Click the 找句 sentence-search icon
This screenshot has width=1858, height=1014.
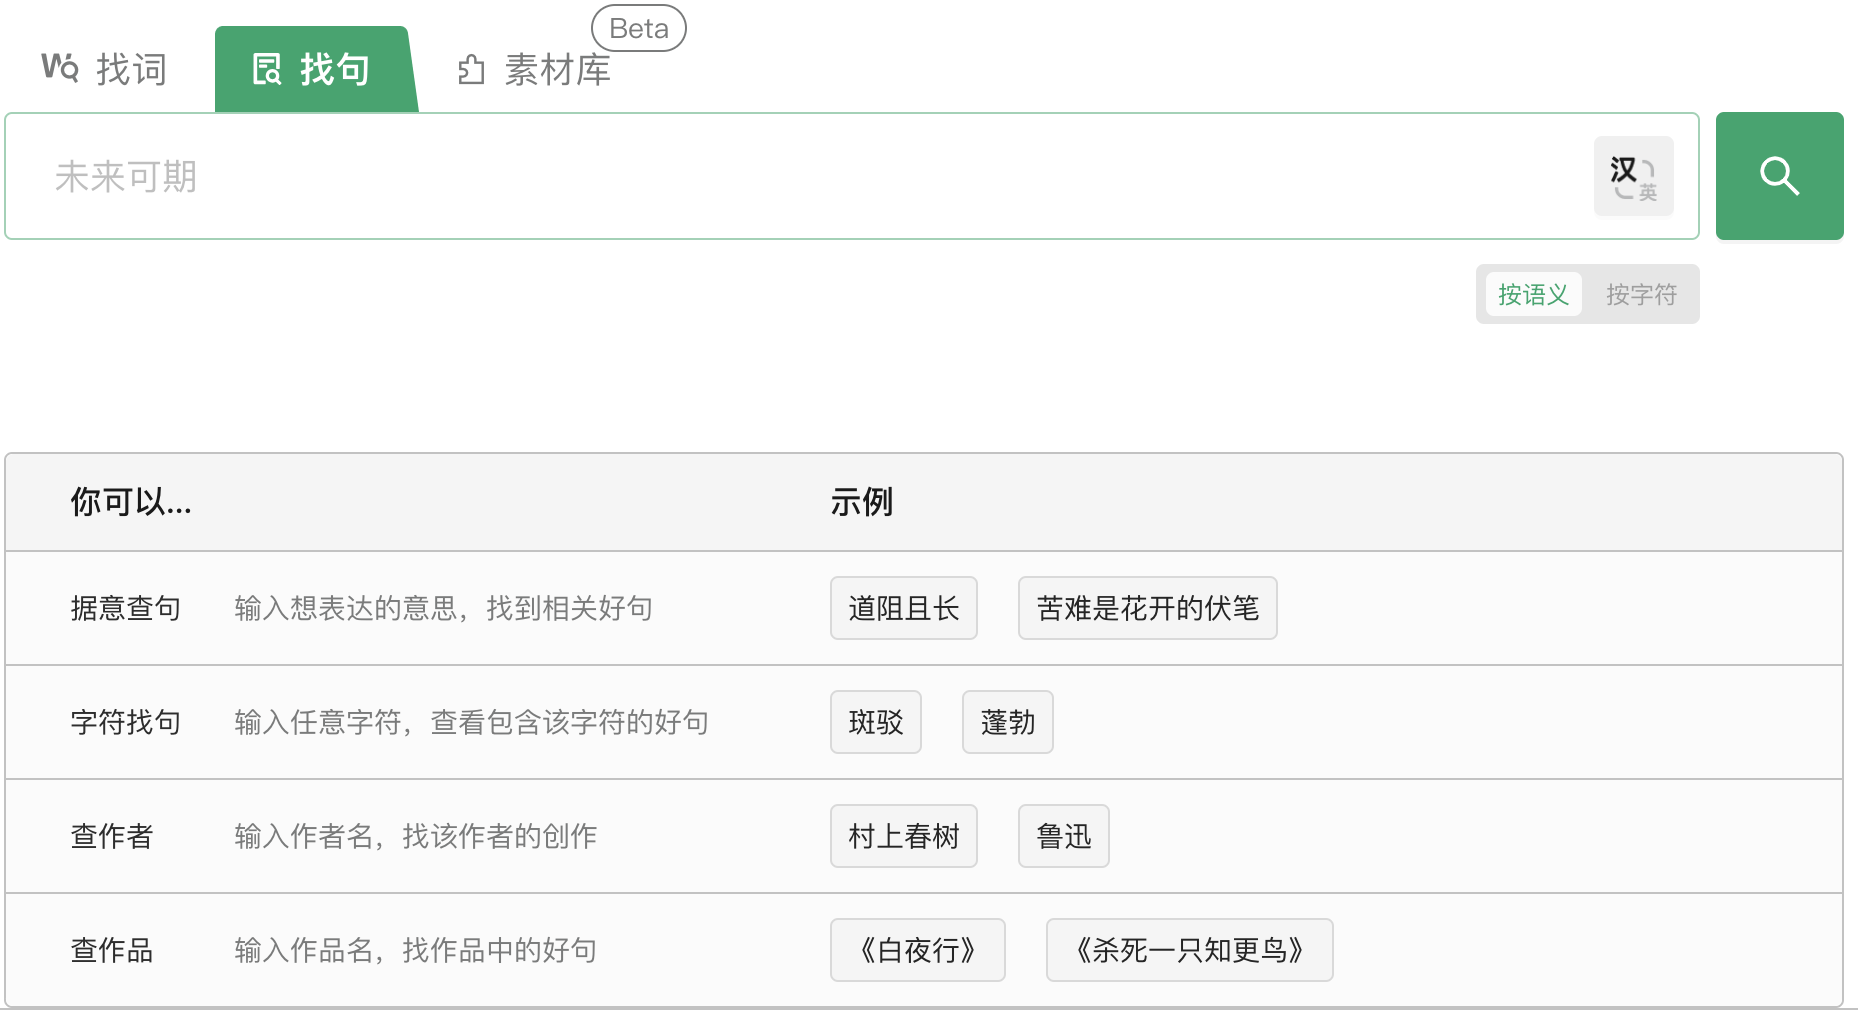coord(265,68)
